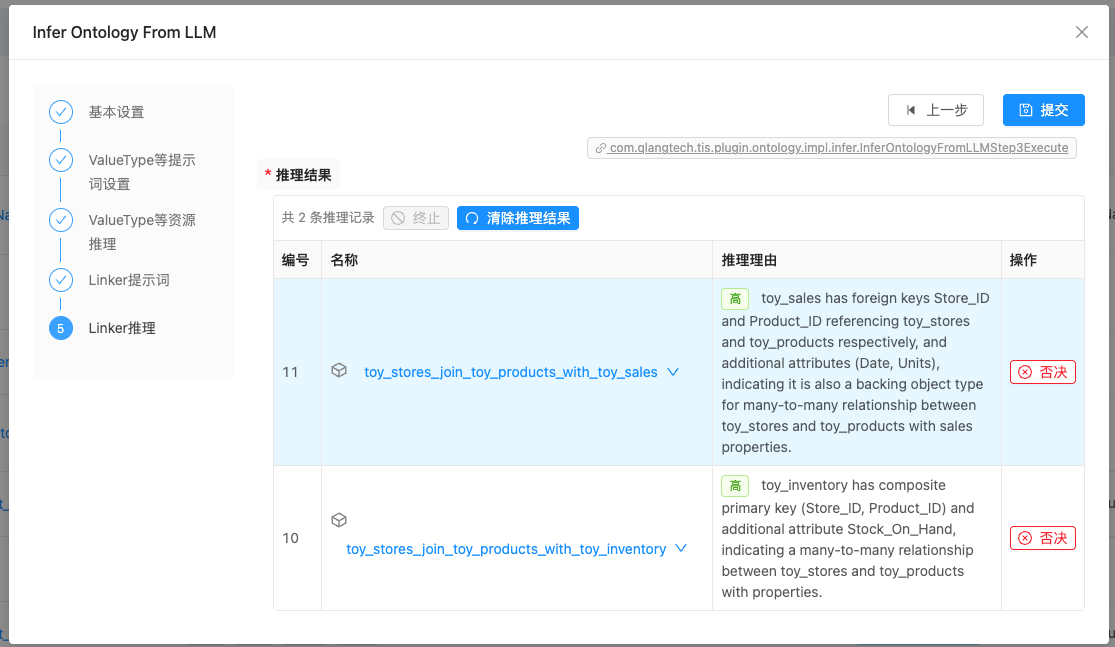Select the 基本设置 step check icon
The height and width of the screenshot is (647, 1115).
point(61,112)
